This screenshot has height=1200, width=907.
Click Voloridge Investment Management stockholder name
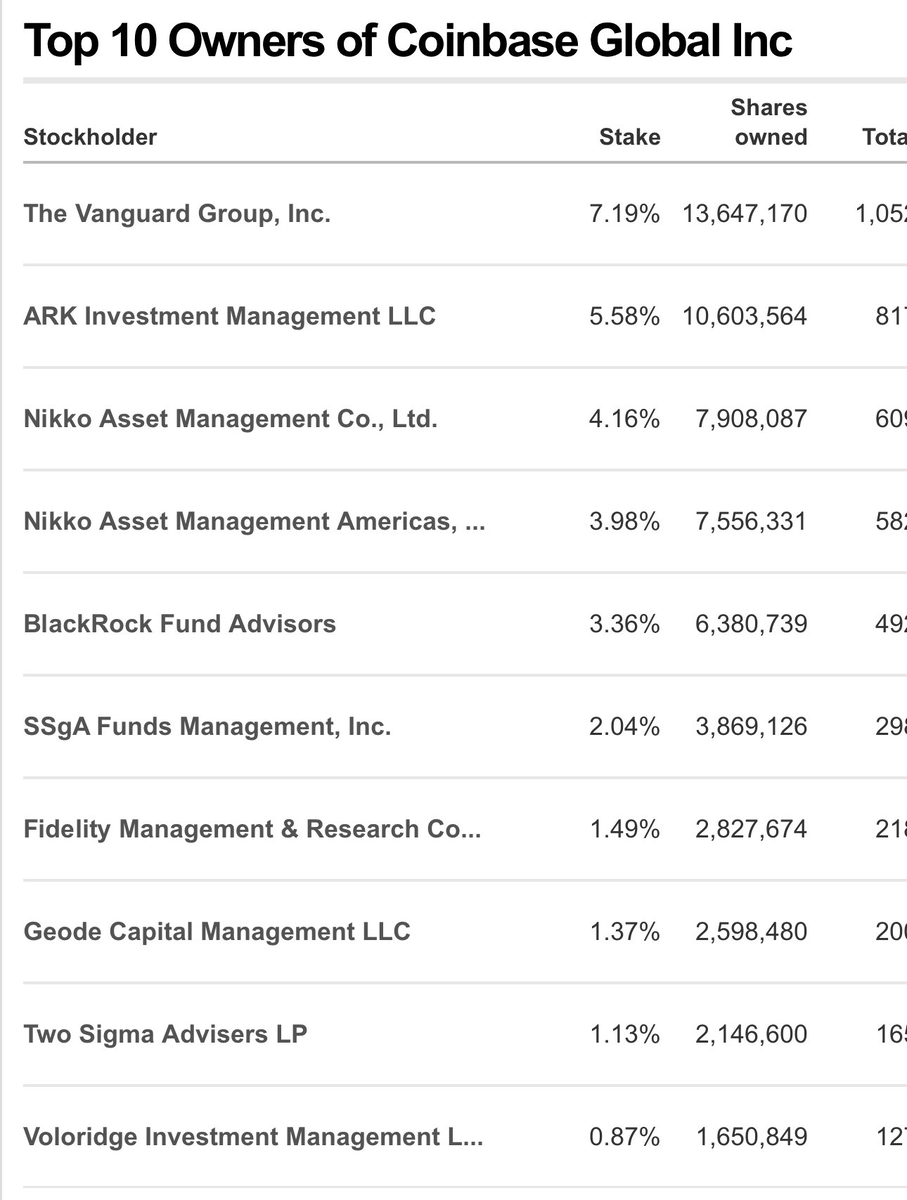[253, 1137]
